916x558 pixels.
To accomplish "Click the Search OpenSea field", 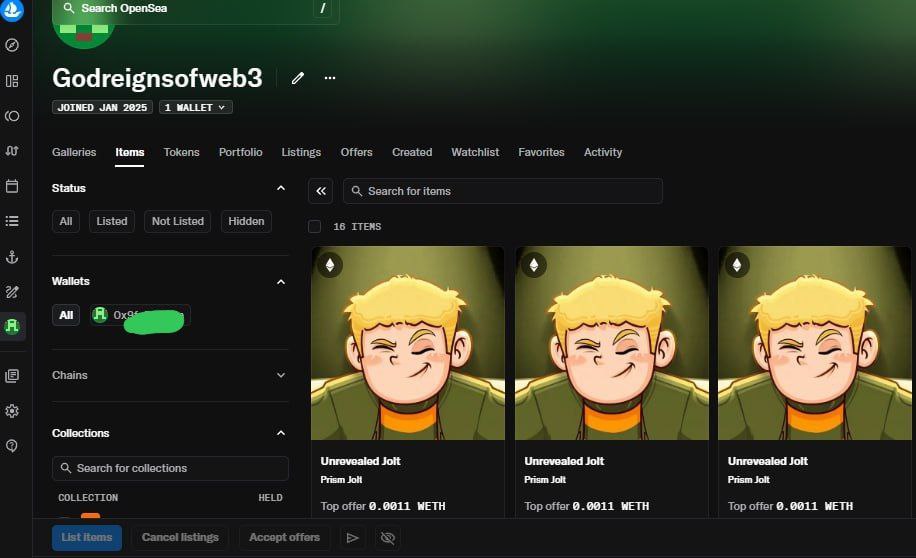I will click(x=196, y=9).
